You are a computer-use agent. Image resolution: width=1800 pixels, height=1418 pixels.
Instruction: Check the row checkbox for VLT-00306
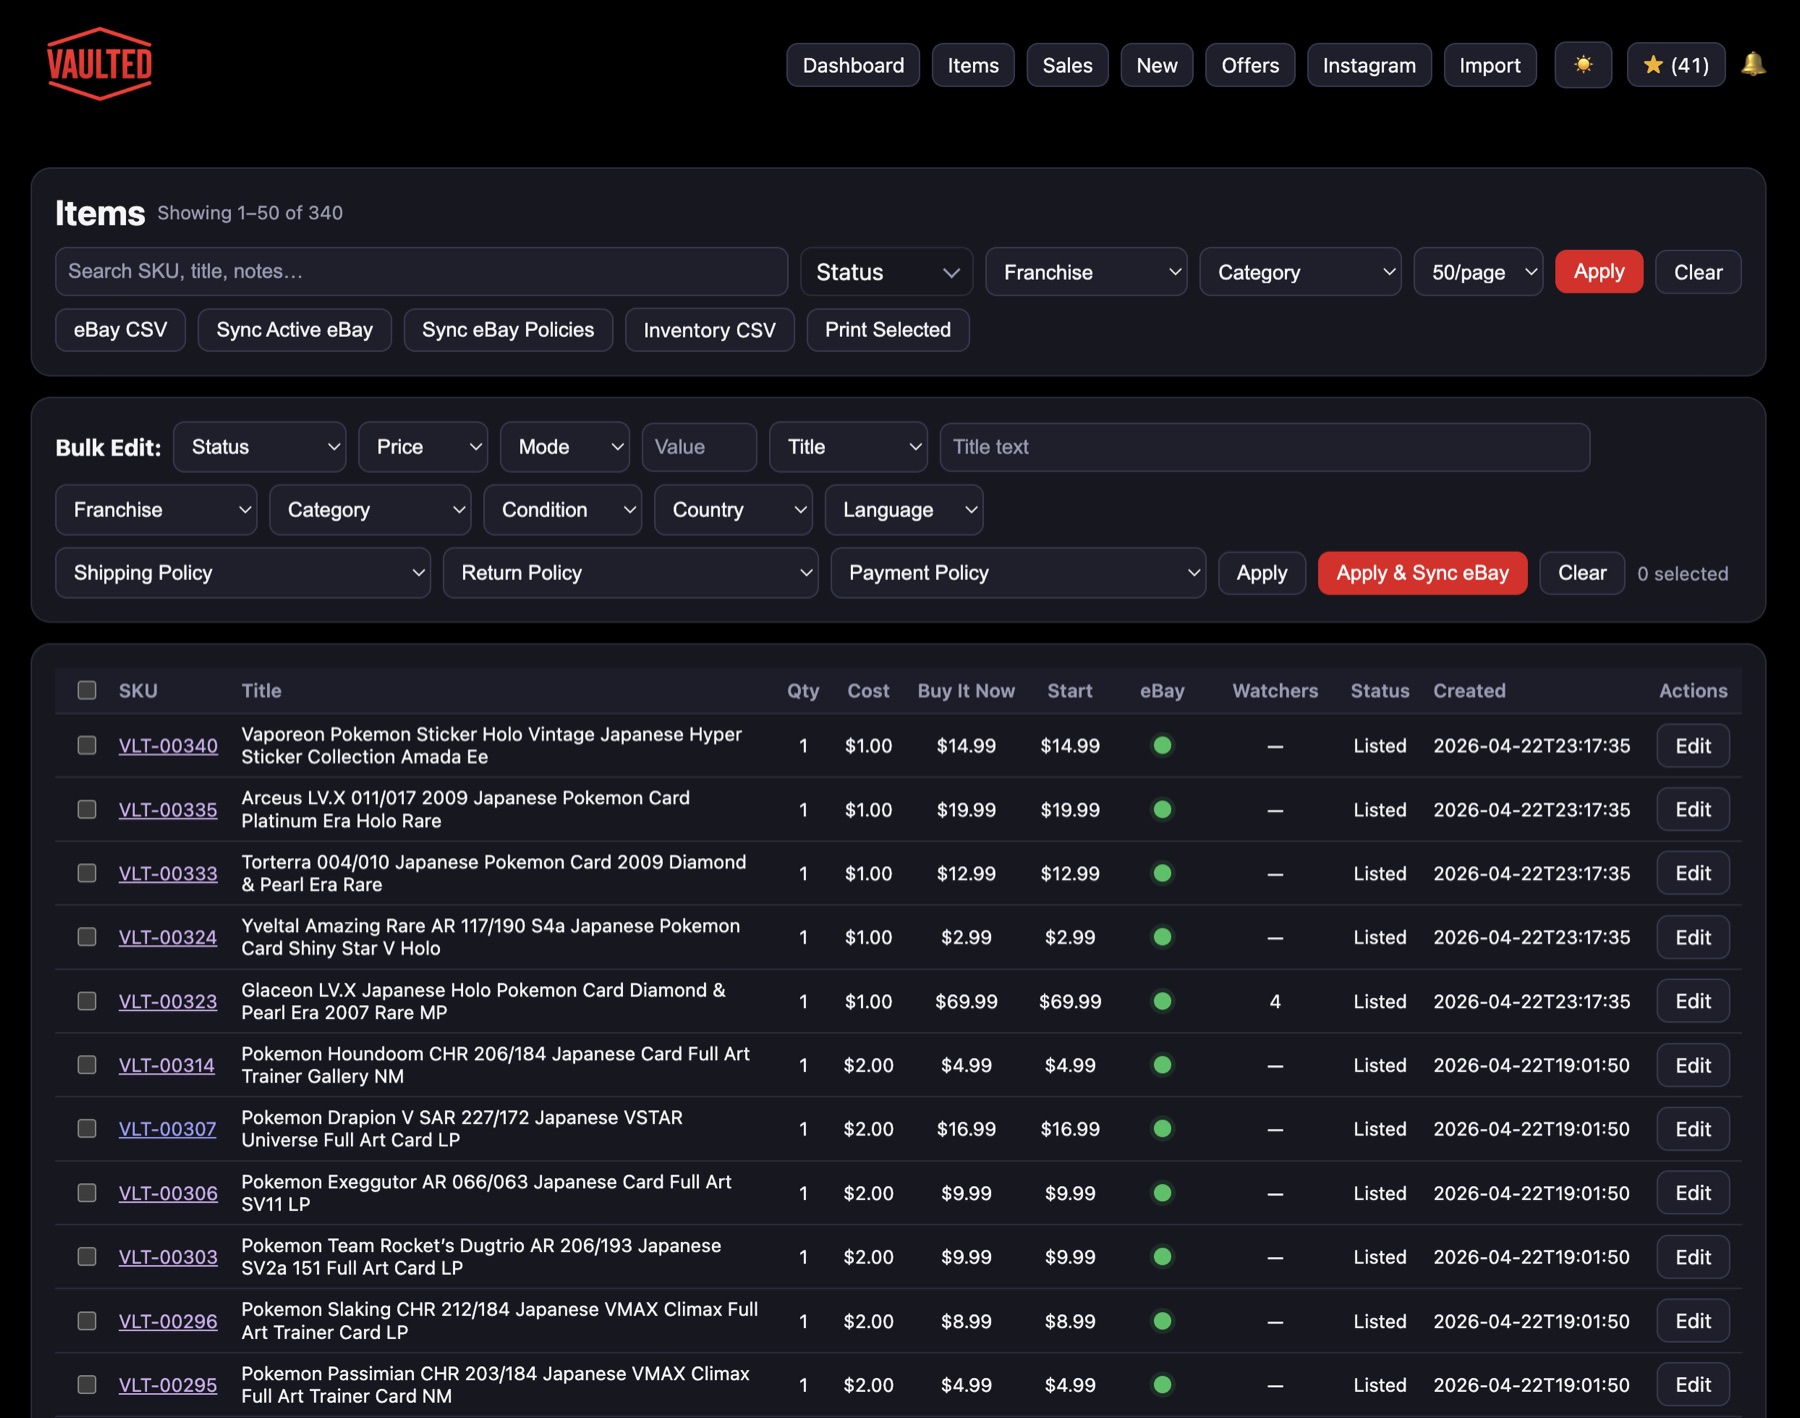(87, 1193)
